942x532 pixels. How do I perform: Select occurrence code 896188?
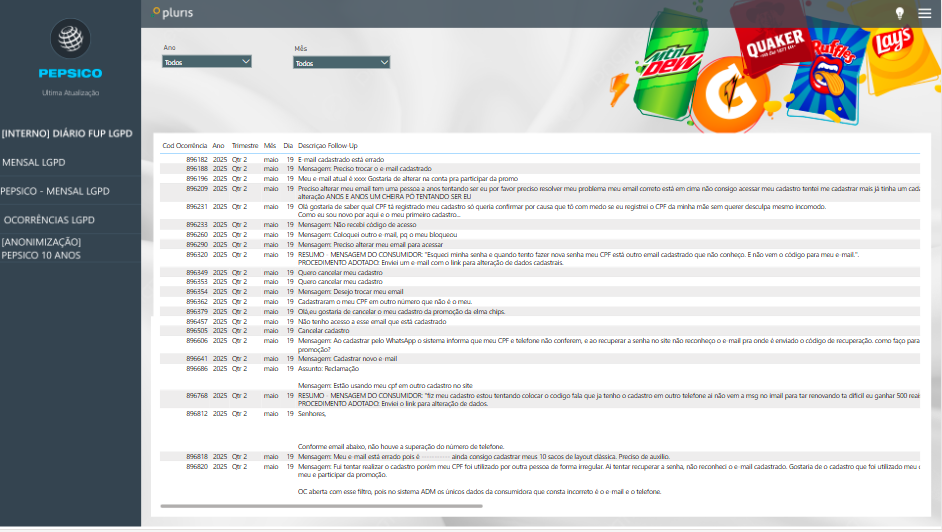point(196,169)
